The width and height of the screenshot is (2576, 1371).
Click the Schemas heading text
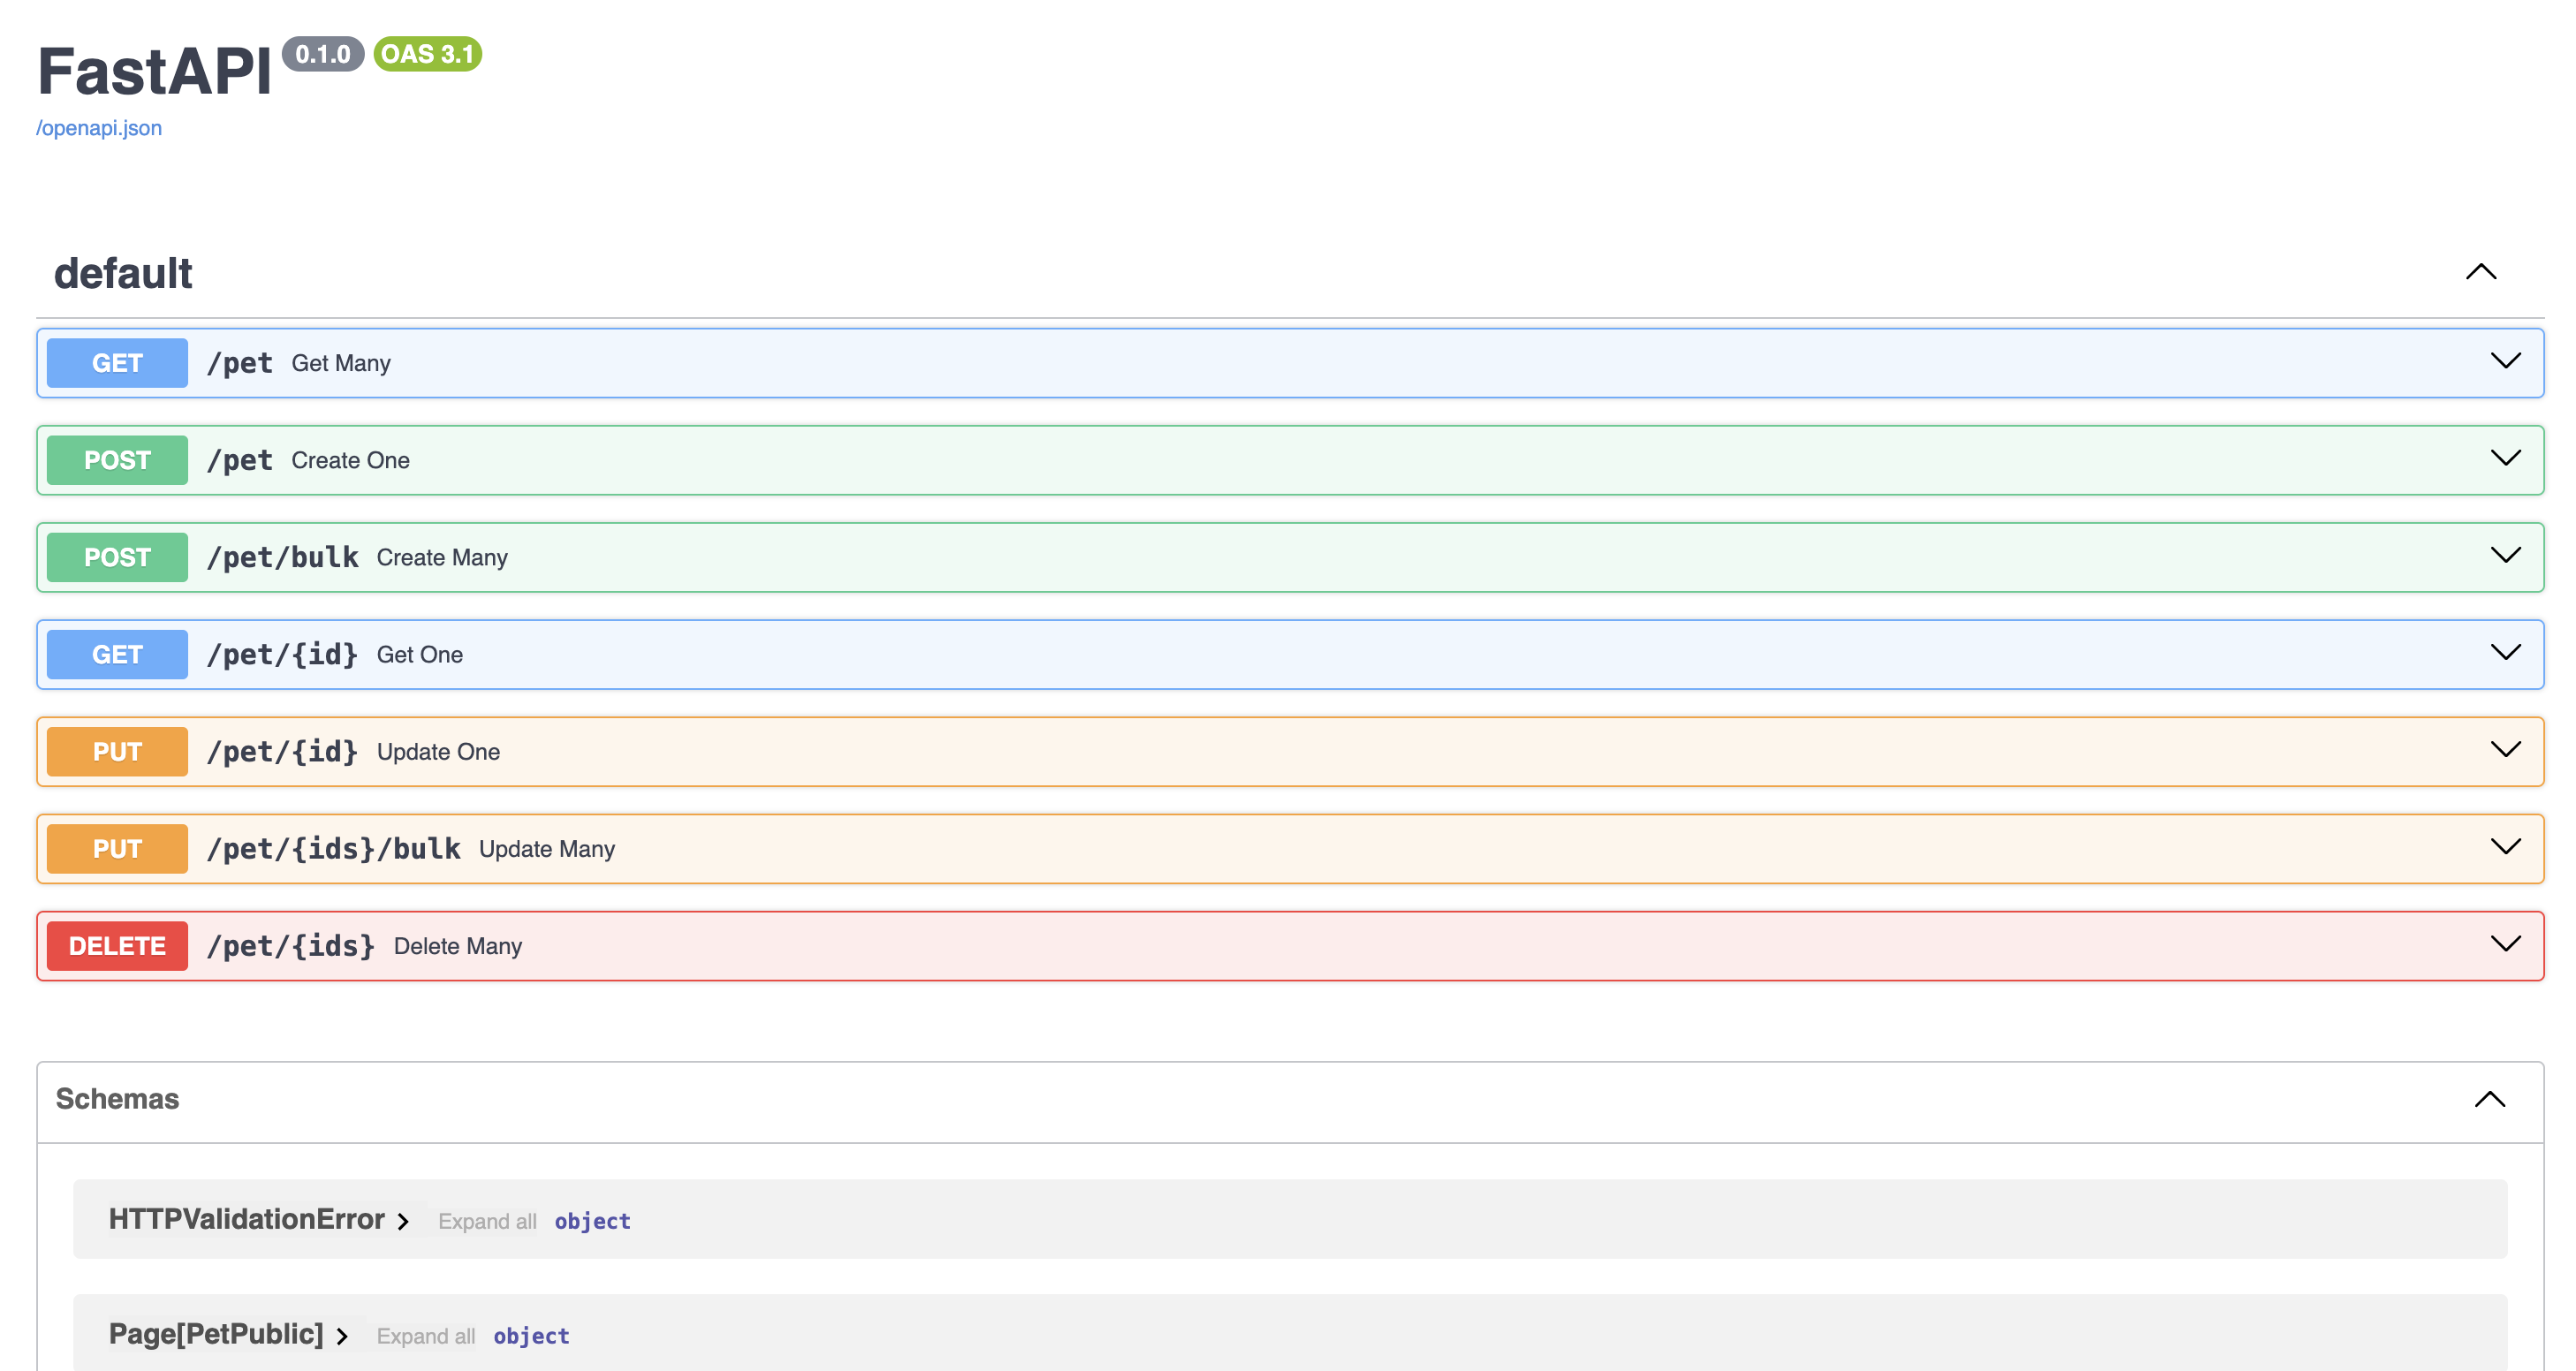117,1099
